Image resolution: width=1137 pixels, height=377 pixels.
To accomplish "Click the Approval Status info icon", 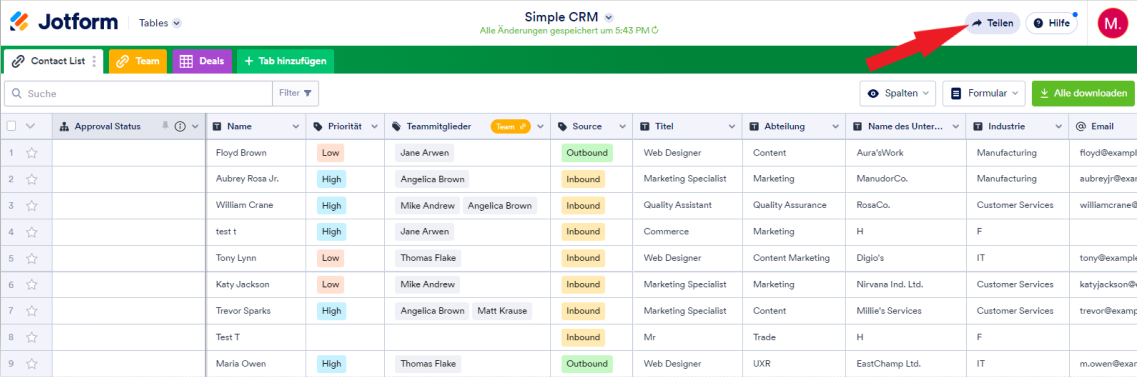I will pos(181,126).
